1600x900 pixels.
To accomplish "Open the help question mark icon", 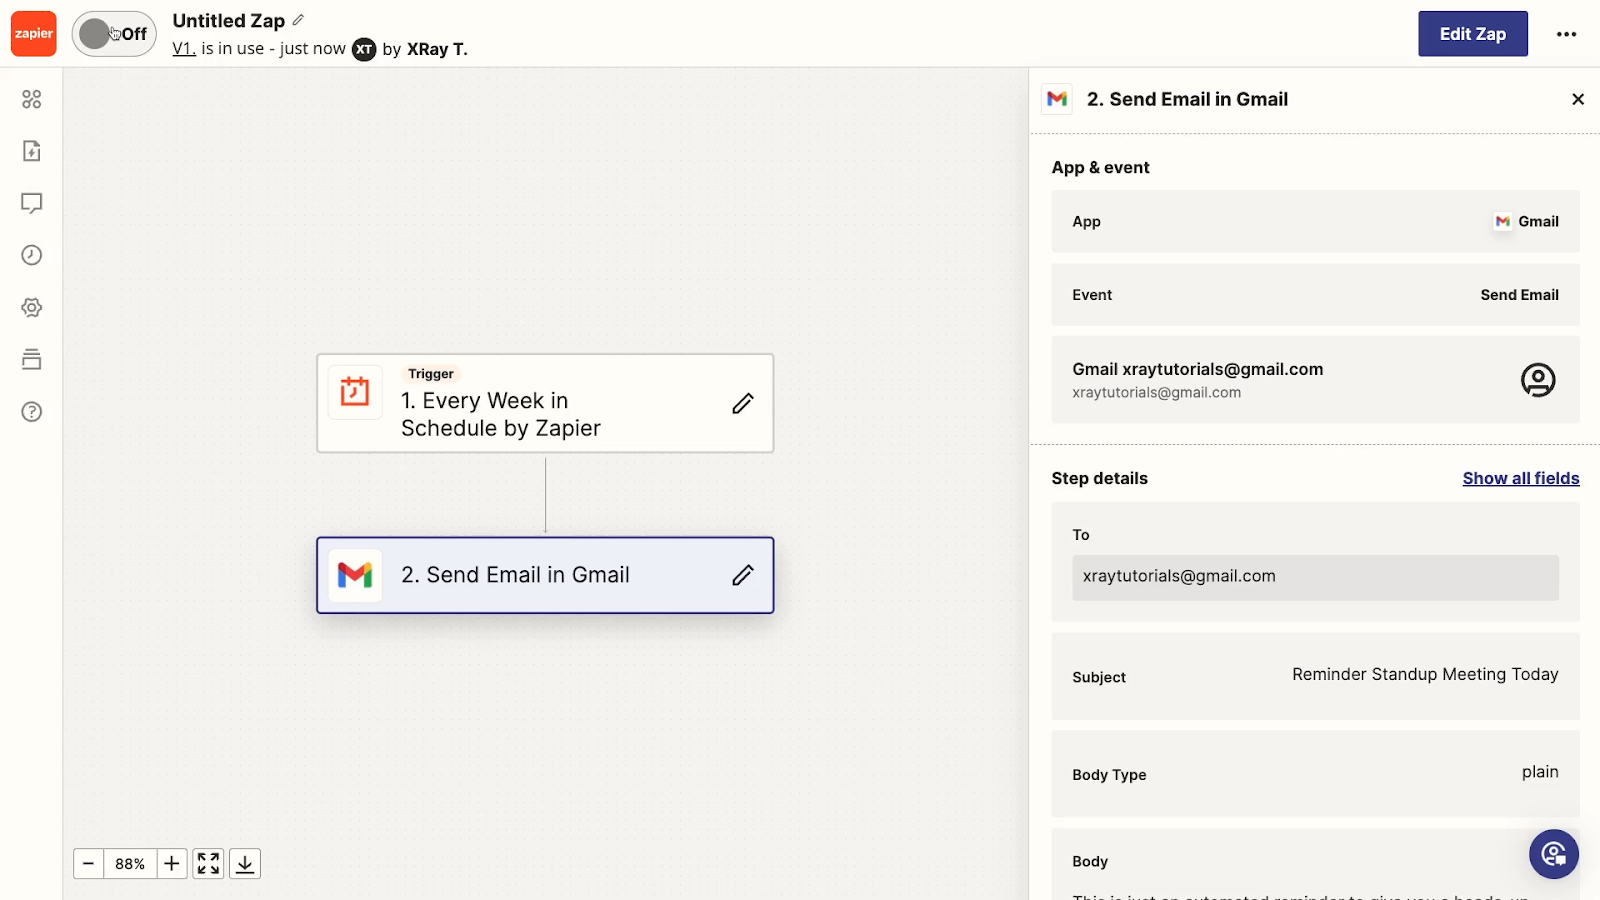I will (32, 412).
